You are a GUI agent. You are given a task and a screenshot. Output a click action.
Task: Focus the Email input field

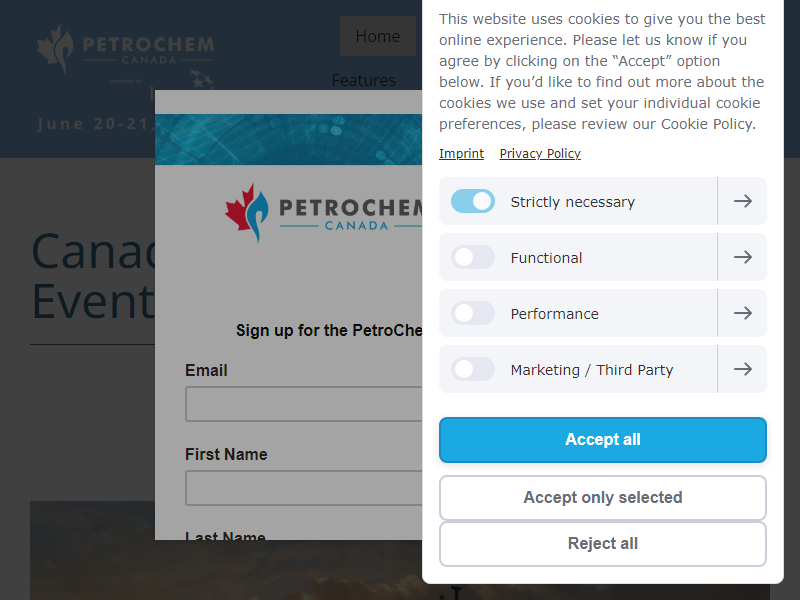[304, 404]
